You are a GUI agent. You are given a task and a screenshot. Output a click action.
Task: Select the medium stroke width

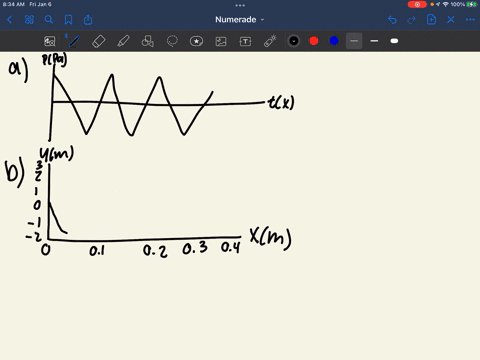pyautogui.click(x=374, y=41)
